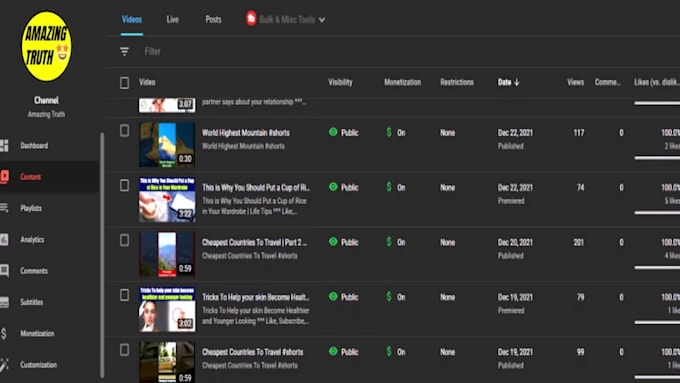Open the Analytics sidebar icon

4,239
